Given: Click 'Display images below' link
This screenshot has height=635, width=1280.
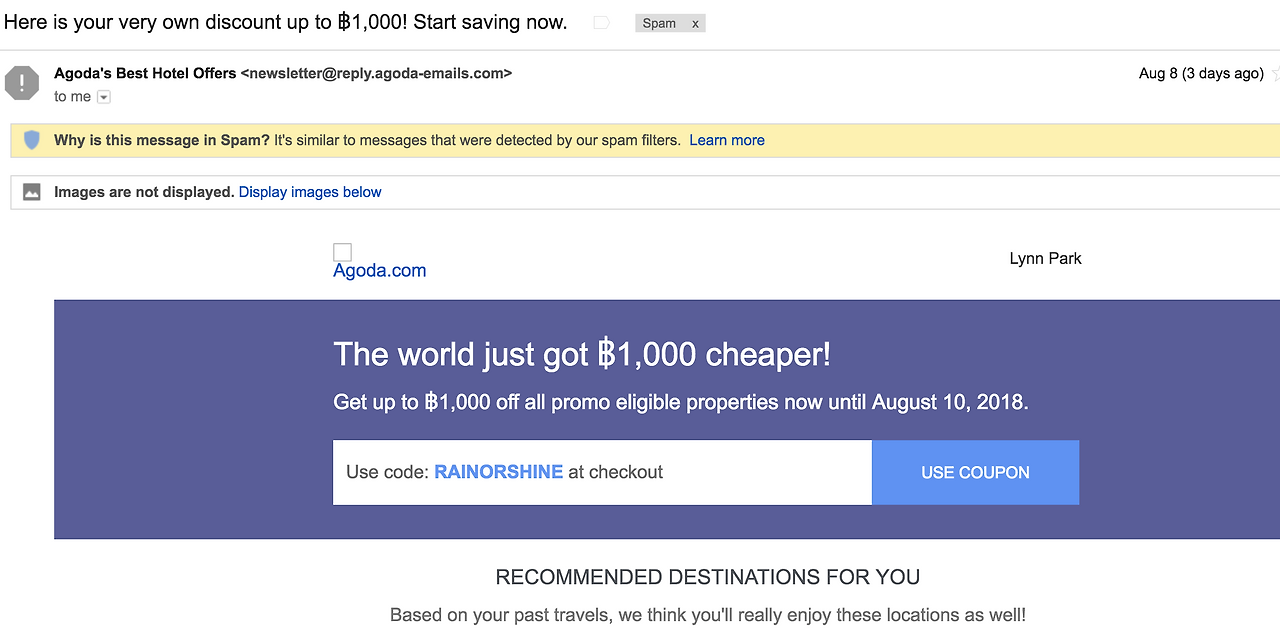Looking at the screenshot, I should 310,192.
